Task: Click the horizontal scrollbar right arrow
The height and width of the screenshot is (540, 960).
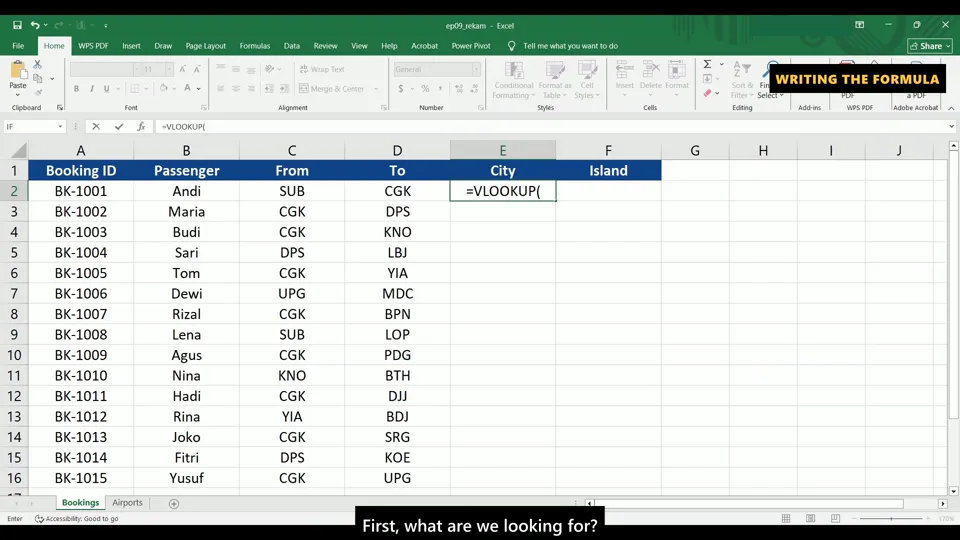Action: 943,503
